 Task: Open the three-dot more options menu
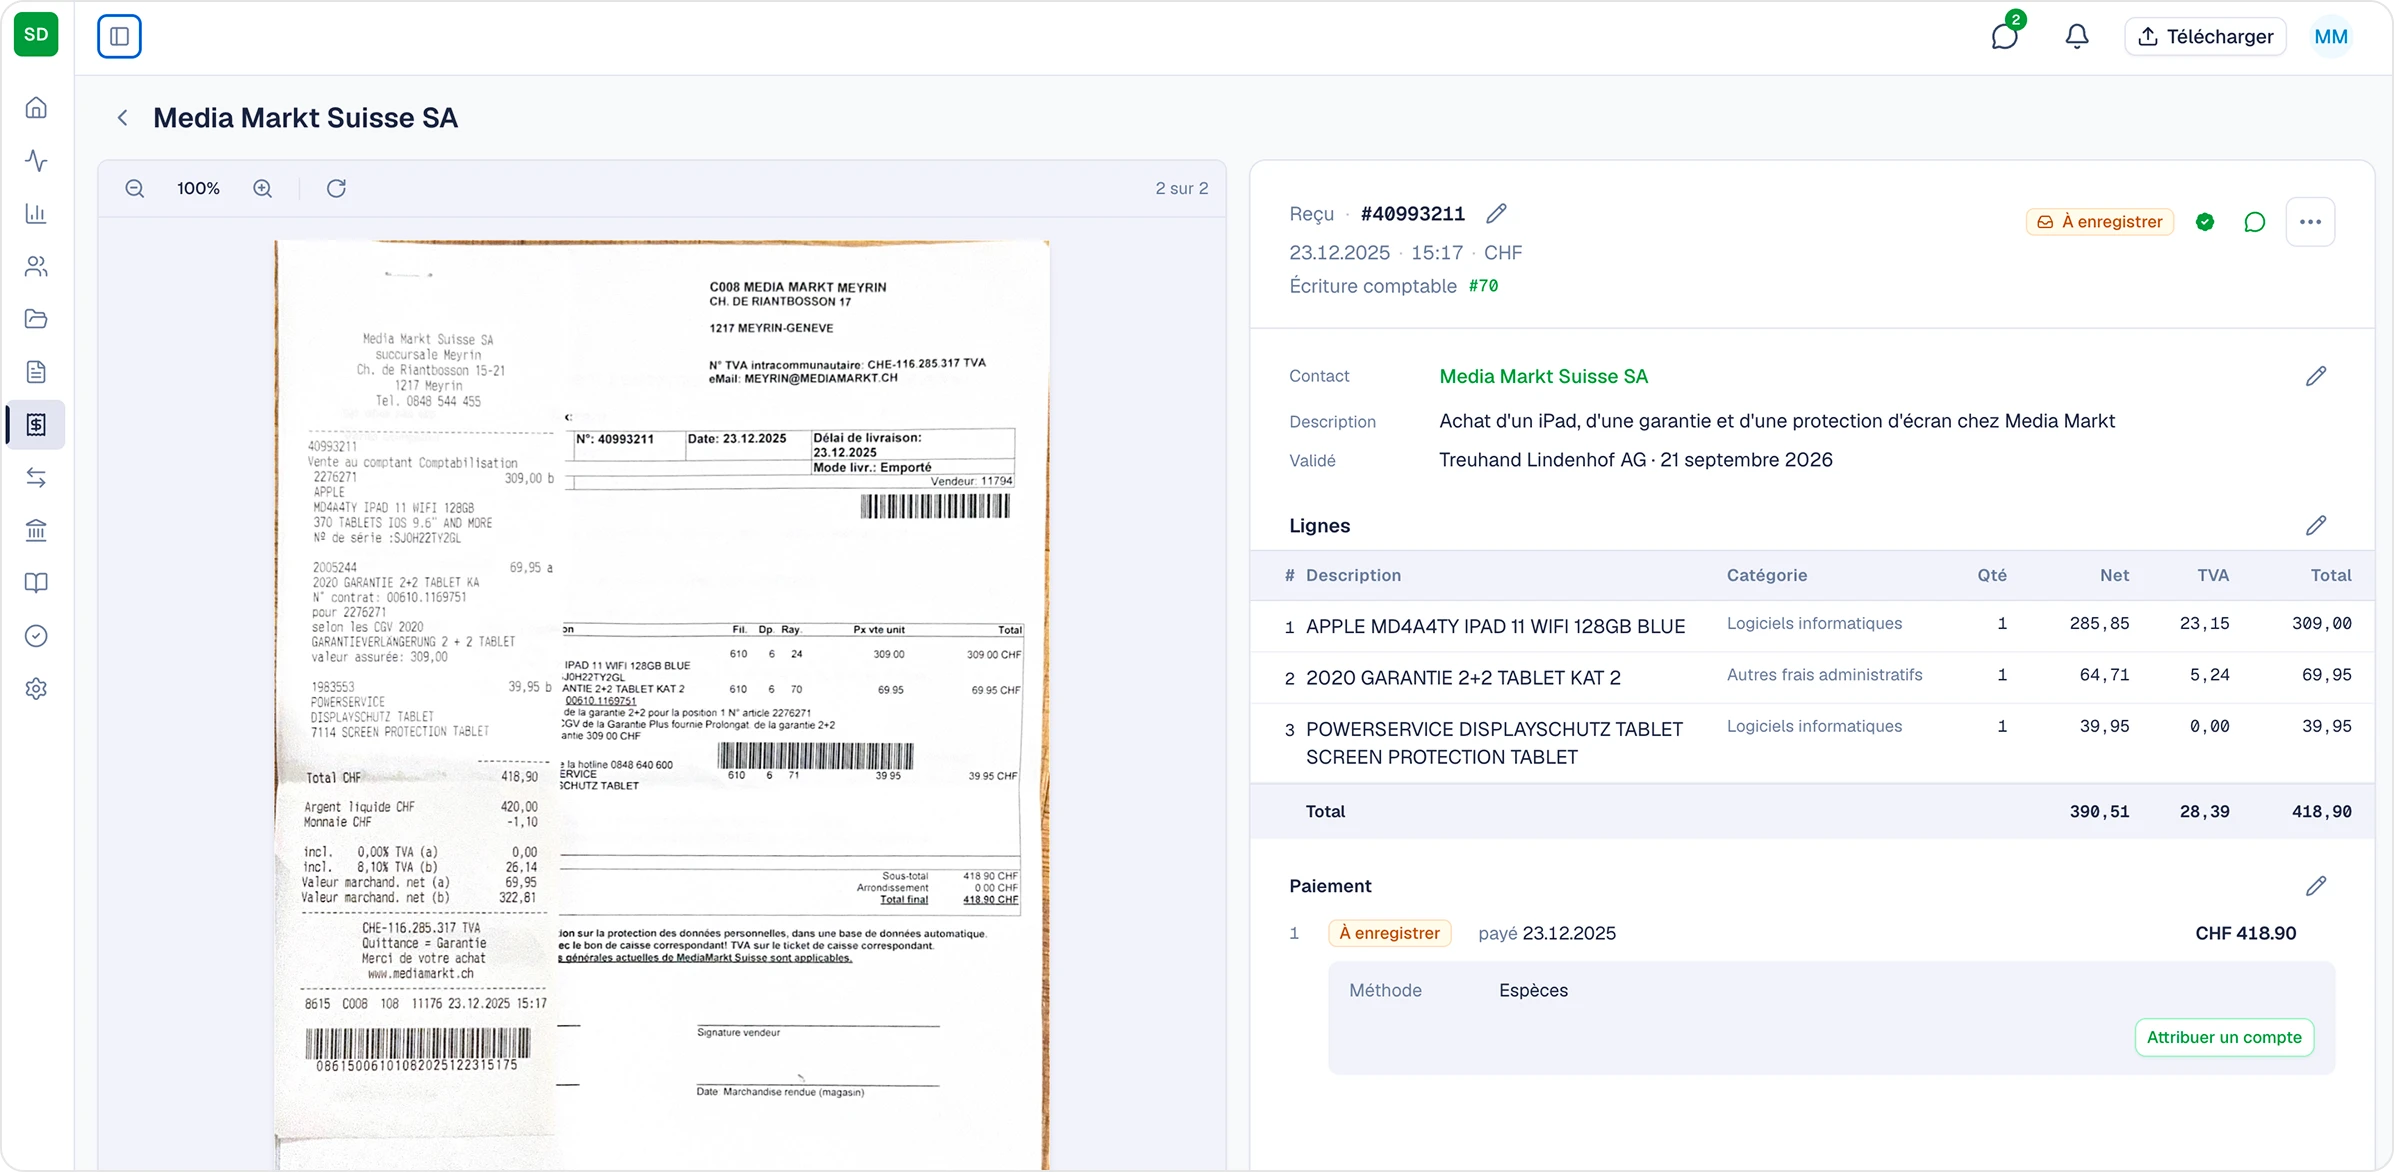point(2310,222)
